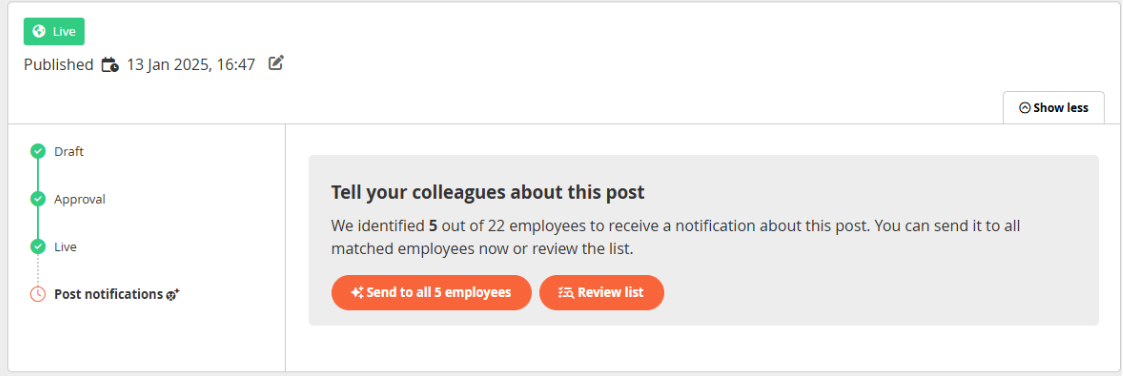1123x376 pixels.
Task: Click the calendar clock icon next to Published
Action: (110, 64)
